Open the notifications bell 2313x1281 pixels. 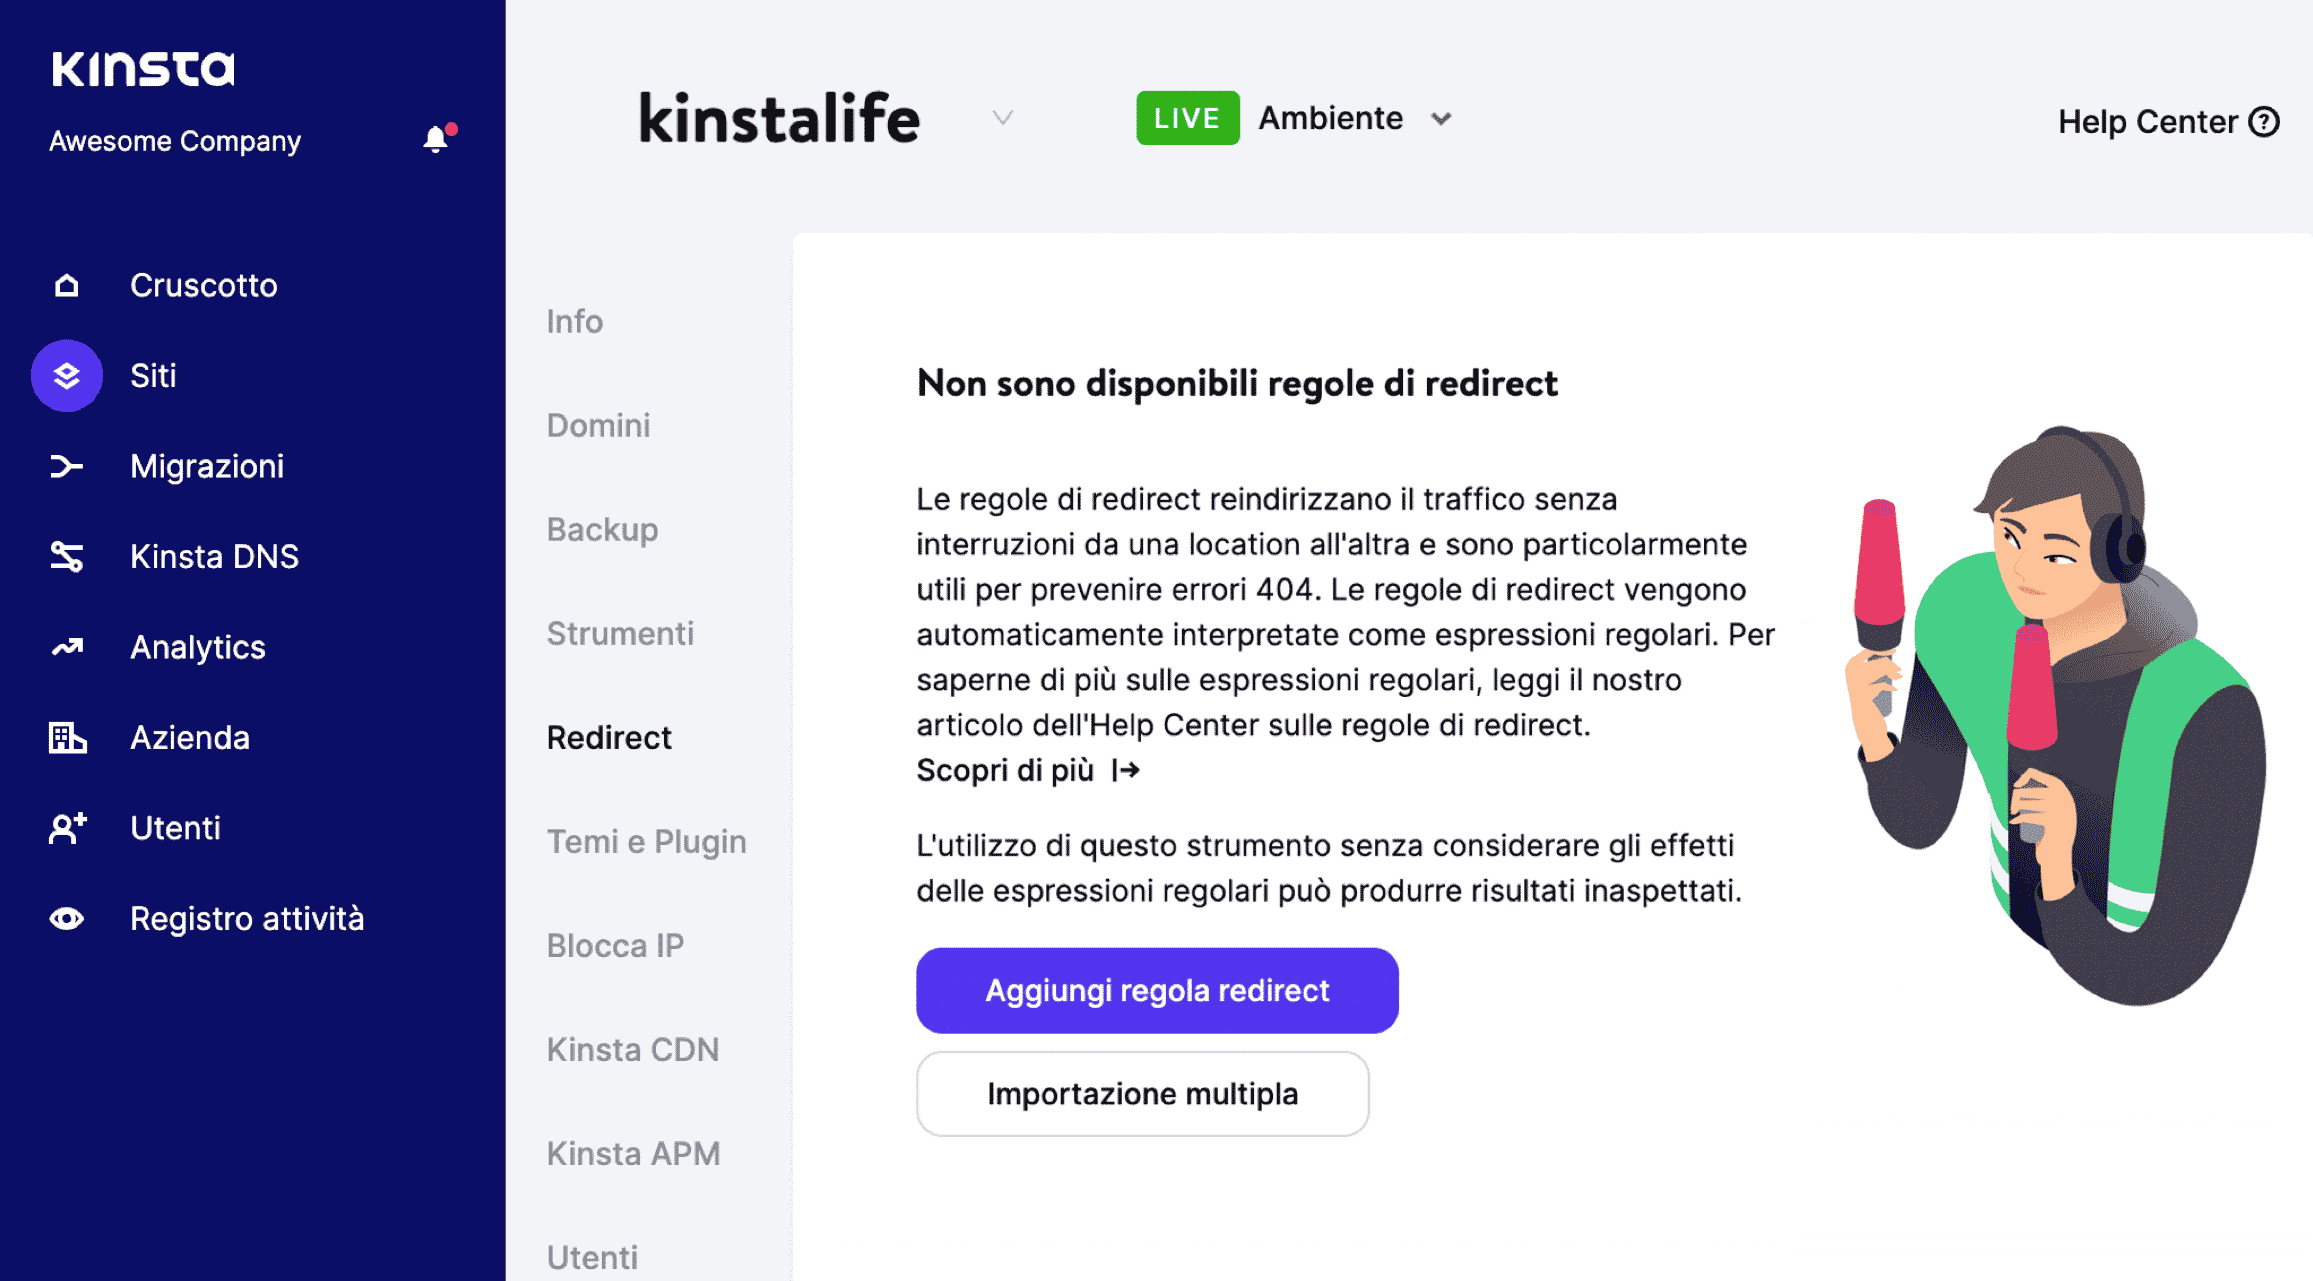coord(437,139)
